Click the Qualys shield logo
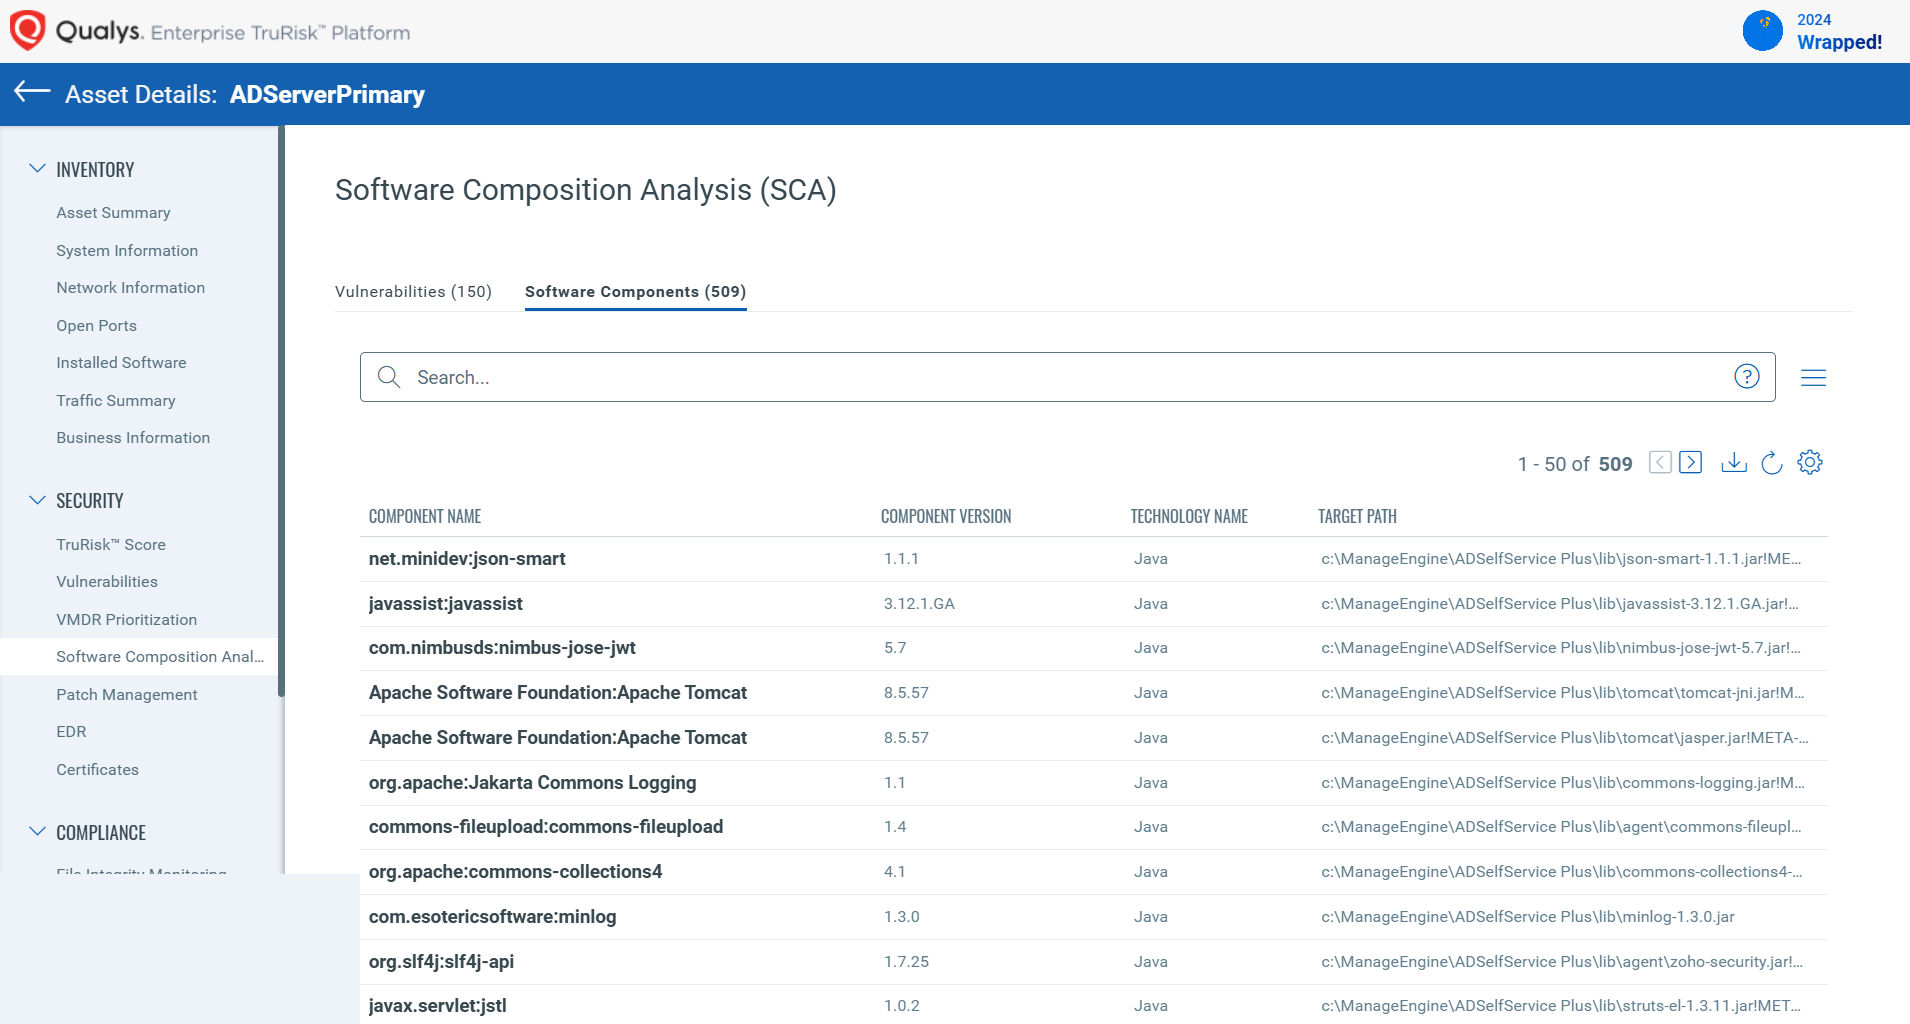Image resolution: width=1910 pixels, height=1024 pixels. click(27, 31)
